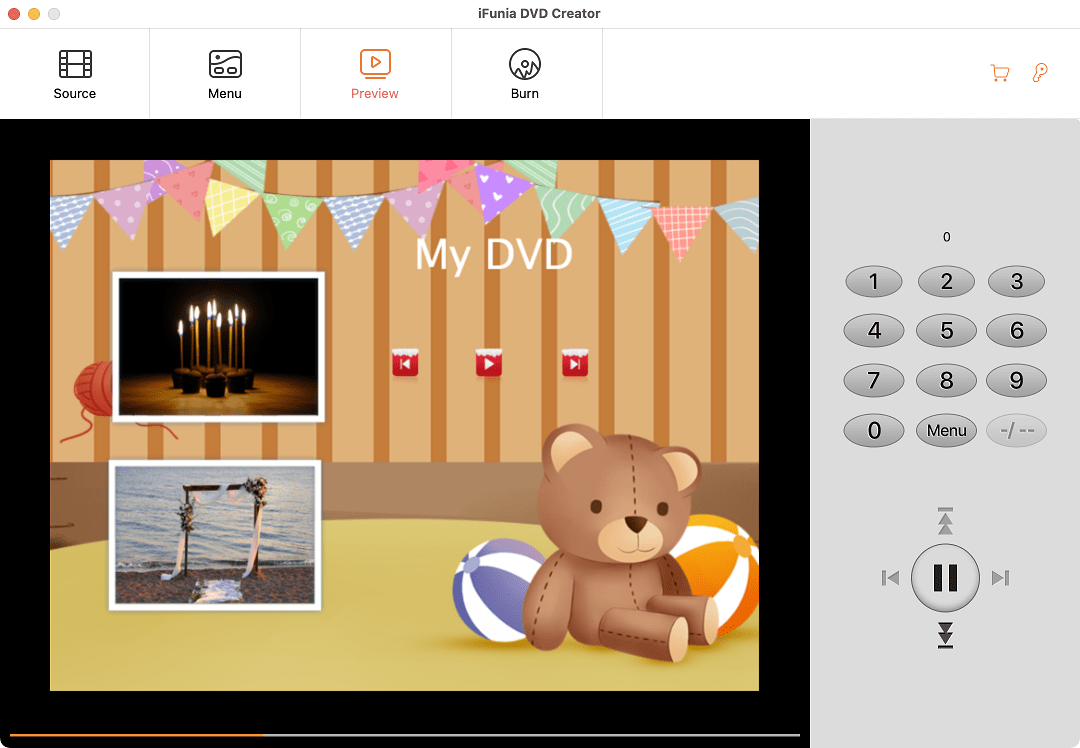
Task: Select the birthday candles video thumbnail
Action: [x=218, y=347]
